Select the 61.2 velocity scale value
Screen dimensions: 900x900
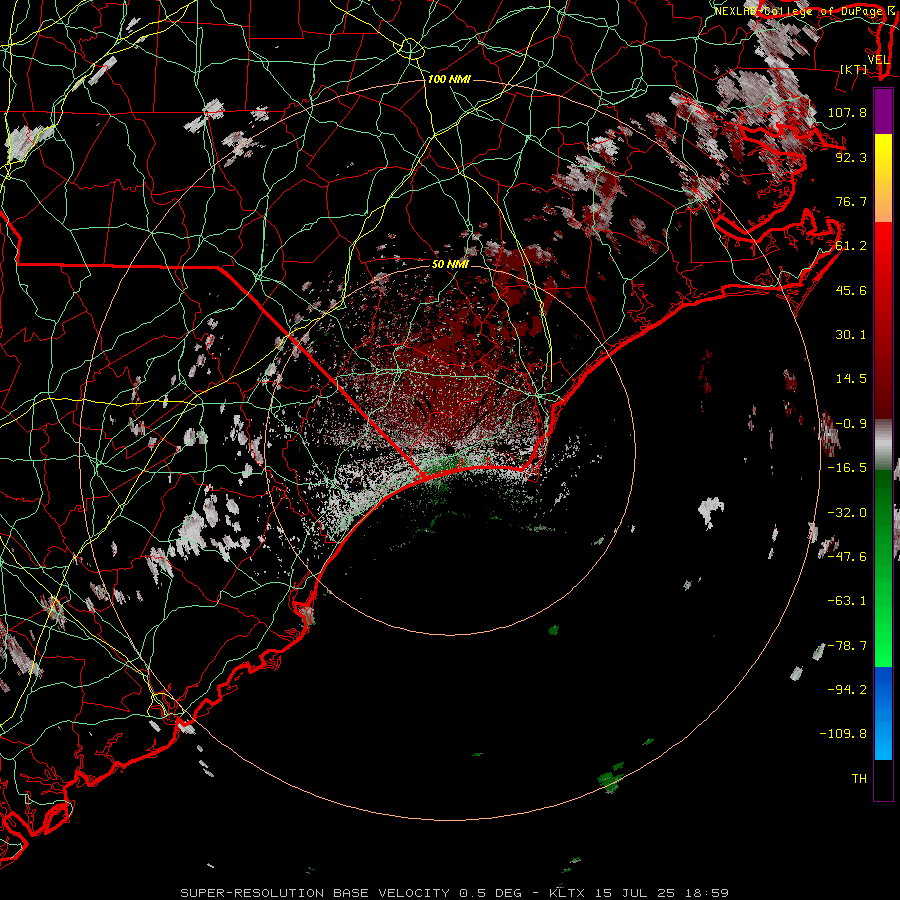[x=851, y=246]
